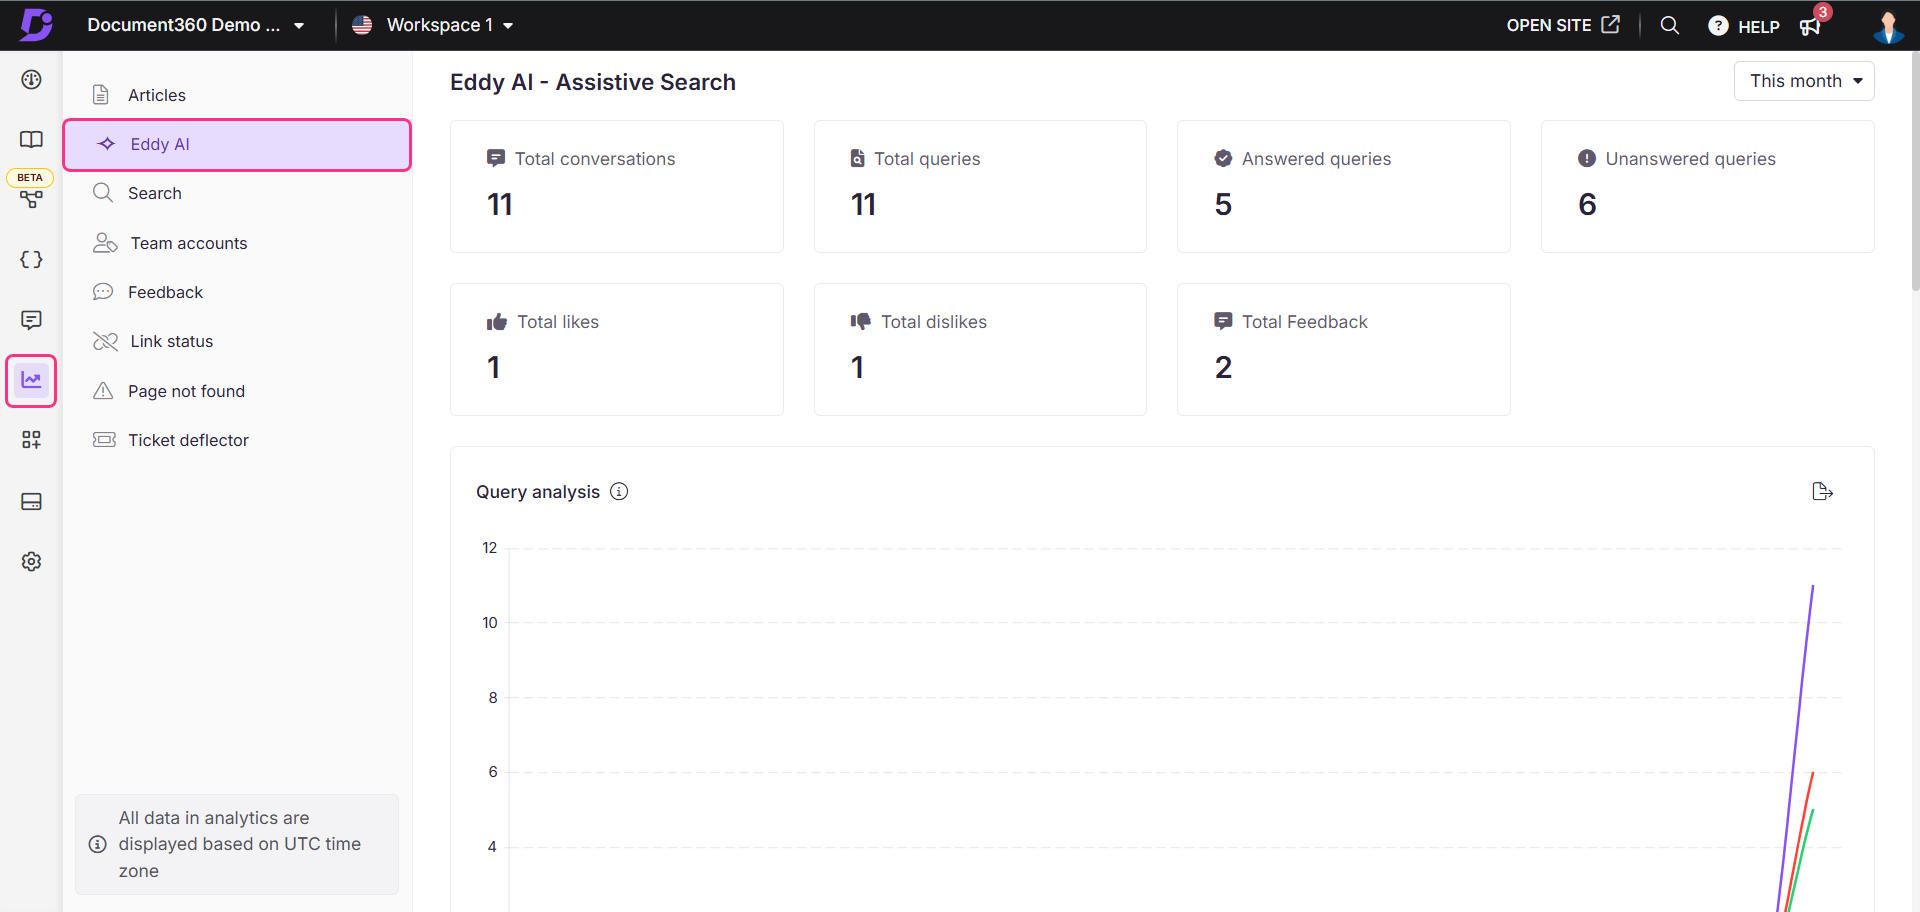This screenshot has width=1920, height=912.
Task: Click the Document360 logo icon
Action: click(36, 24)
